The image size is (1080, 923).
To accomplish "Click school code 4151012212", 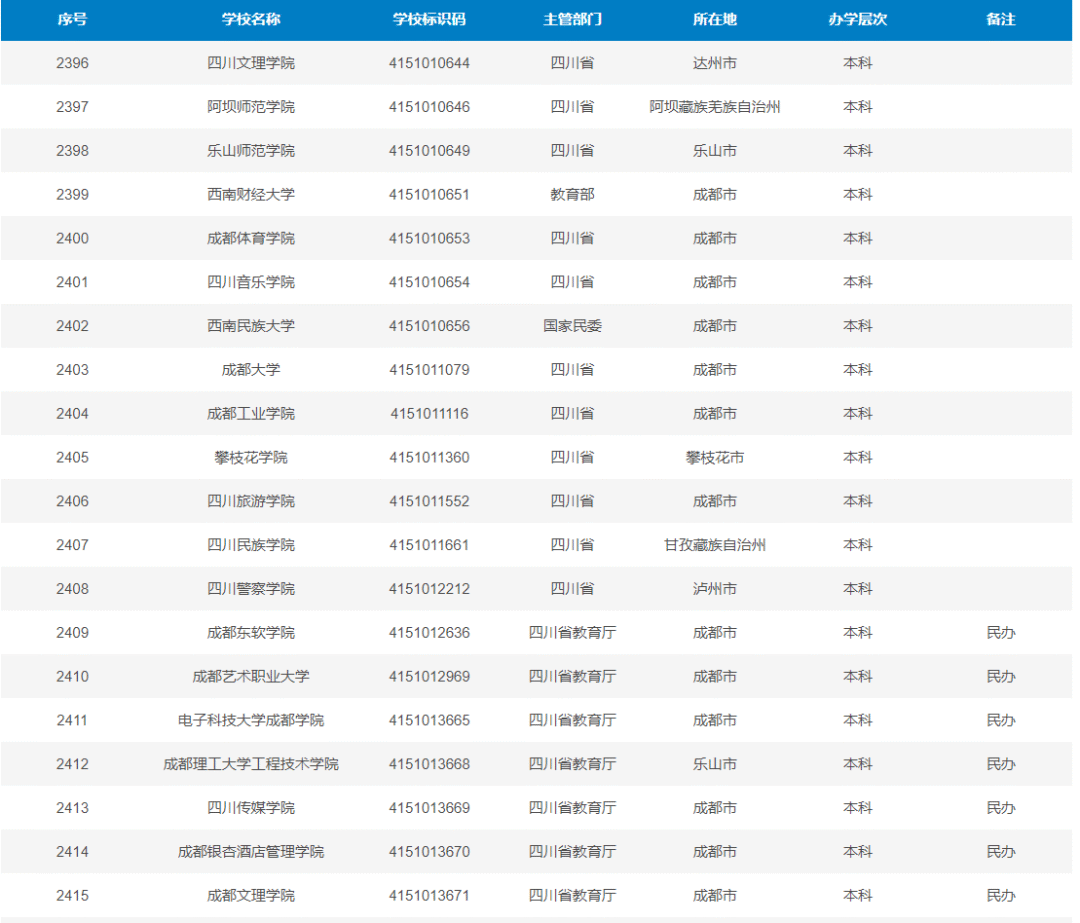I will pos(429,589).
